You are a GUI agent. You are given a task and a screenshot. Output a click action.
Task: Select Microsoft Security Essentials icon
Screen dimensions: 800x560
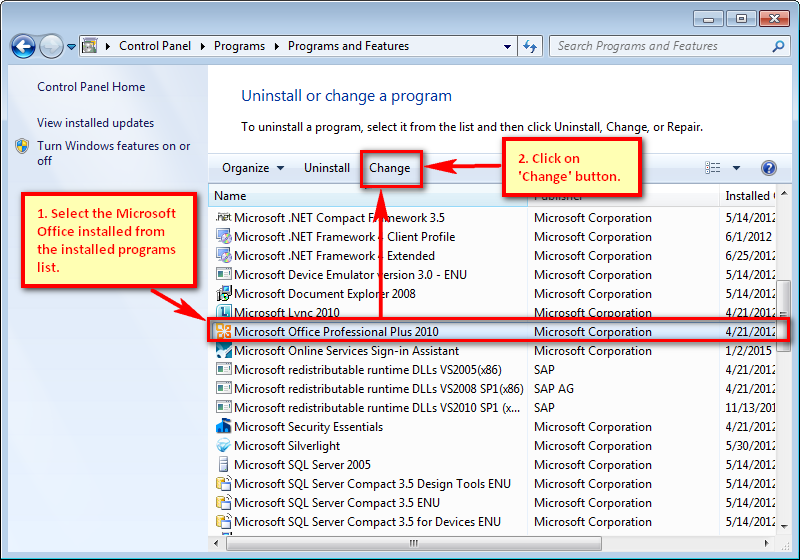click(223, 426)
